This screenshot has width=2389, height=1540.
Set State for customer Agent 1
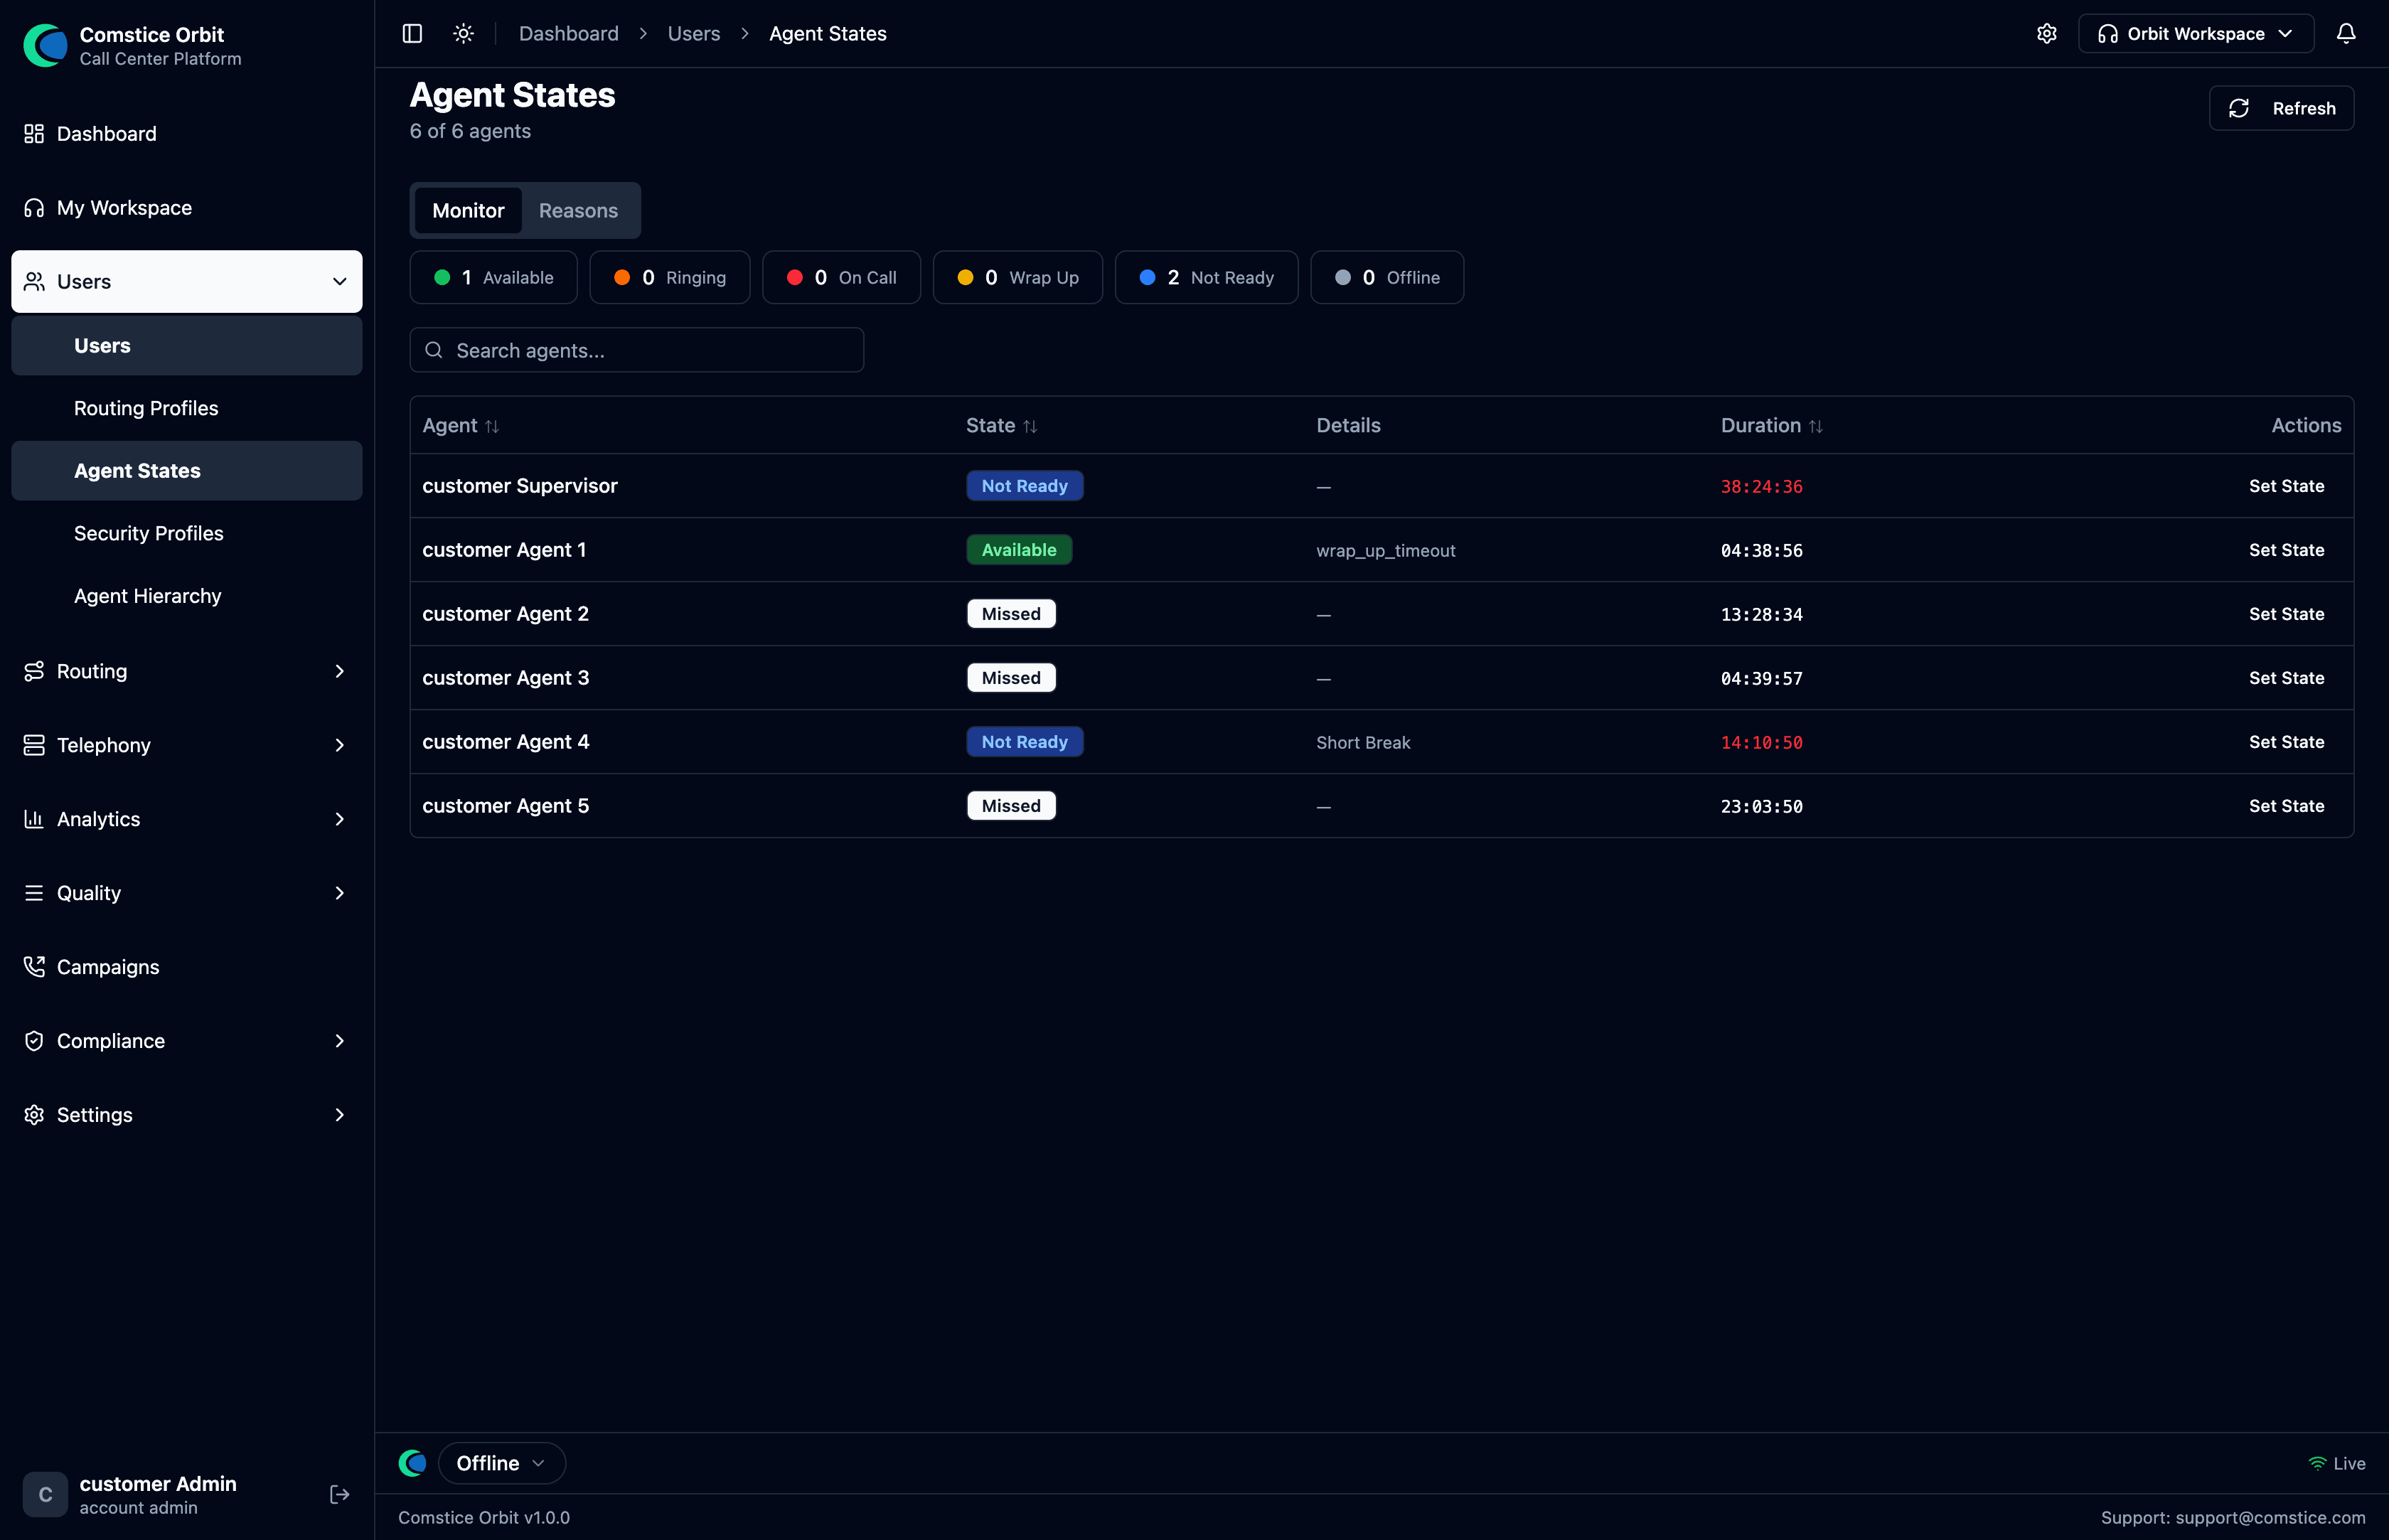(2286, 550)
